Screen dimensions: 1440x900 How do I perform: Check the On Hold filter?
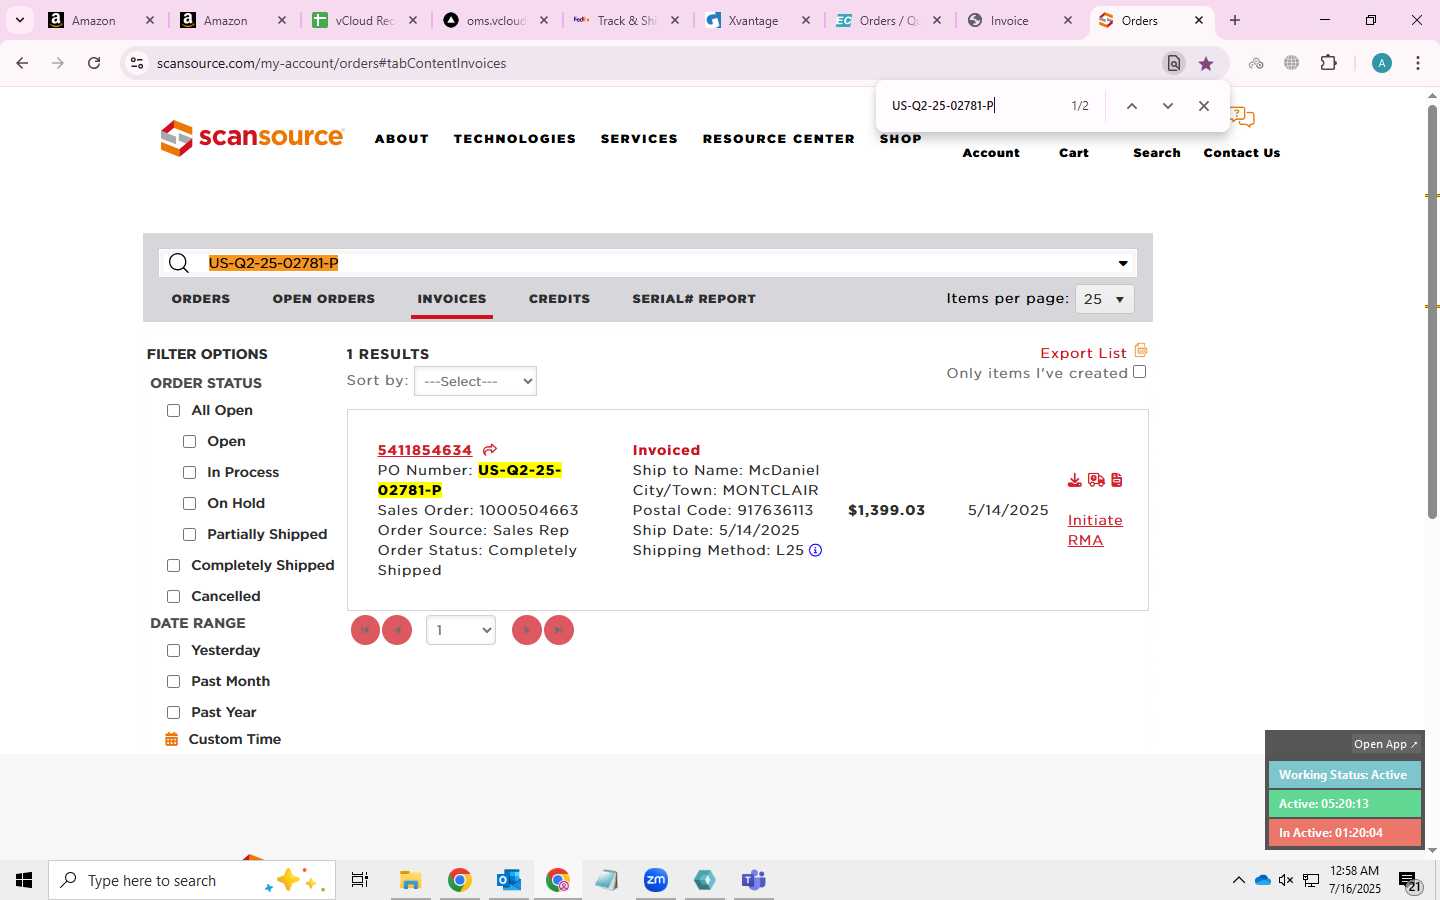click(x=189, y=503)
